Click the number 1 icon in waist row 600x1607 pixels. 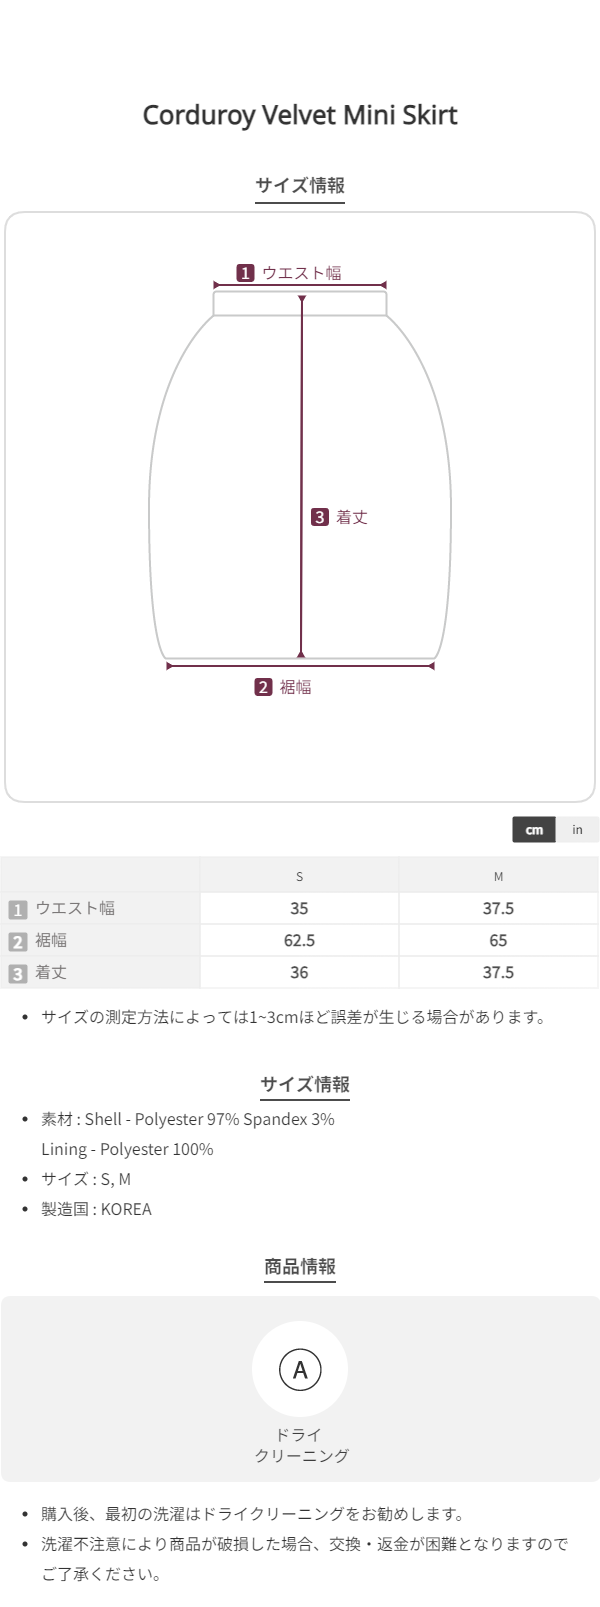pos(17,909)
